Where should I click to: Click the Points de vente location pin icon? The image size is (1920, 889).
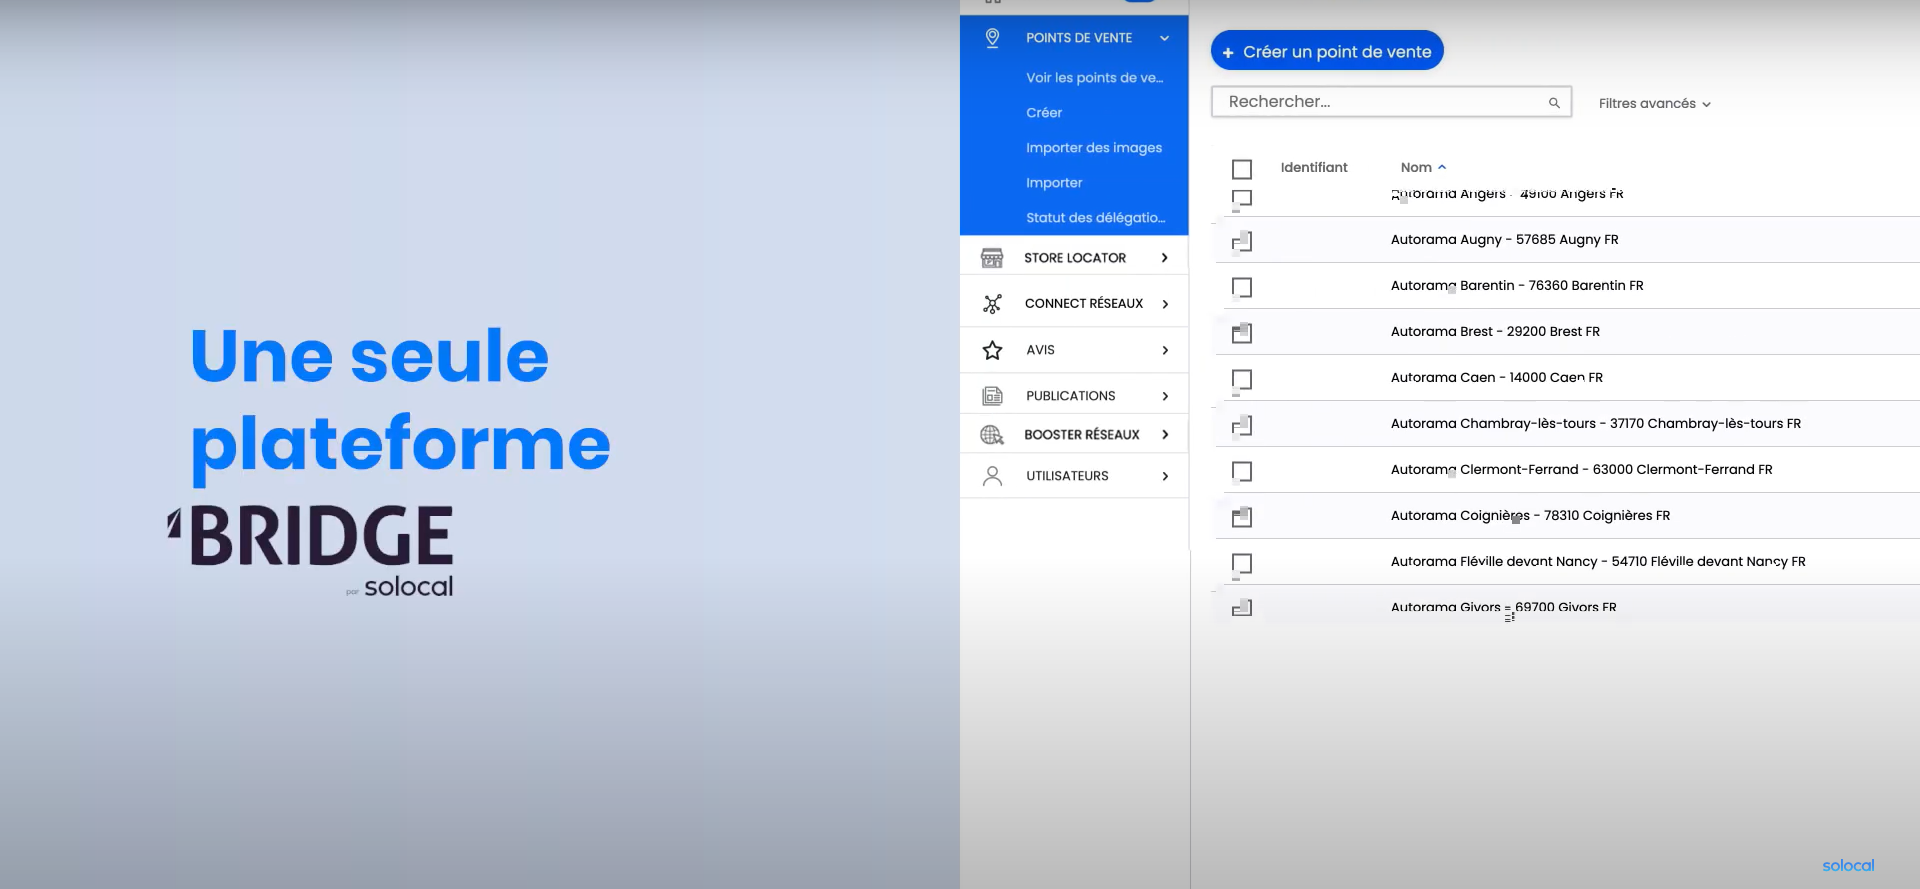(992, 38)
